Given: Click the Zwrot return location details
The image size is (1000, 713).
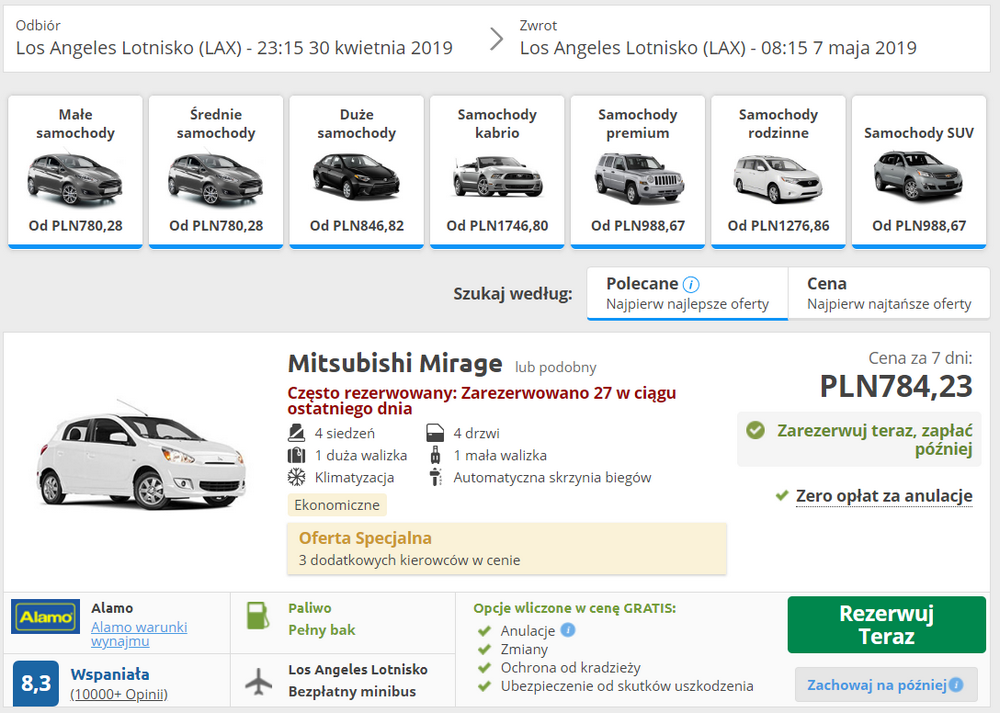Looking at the screenshot, I should pyautogui.click(x=717, y=39).
